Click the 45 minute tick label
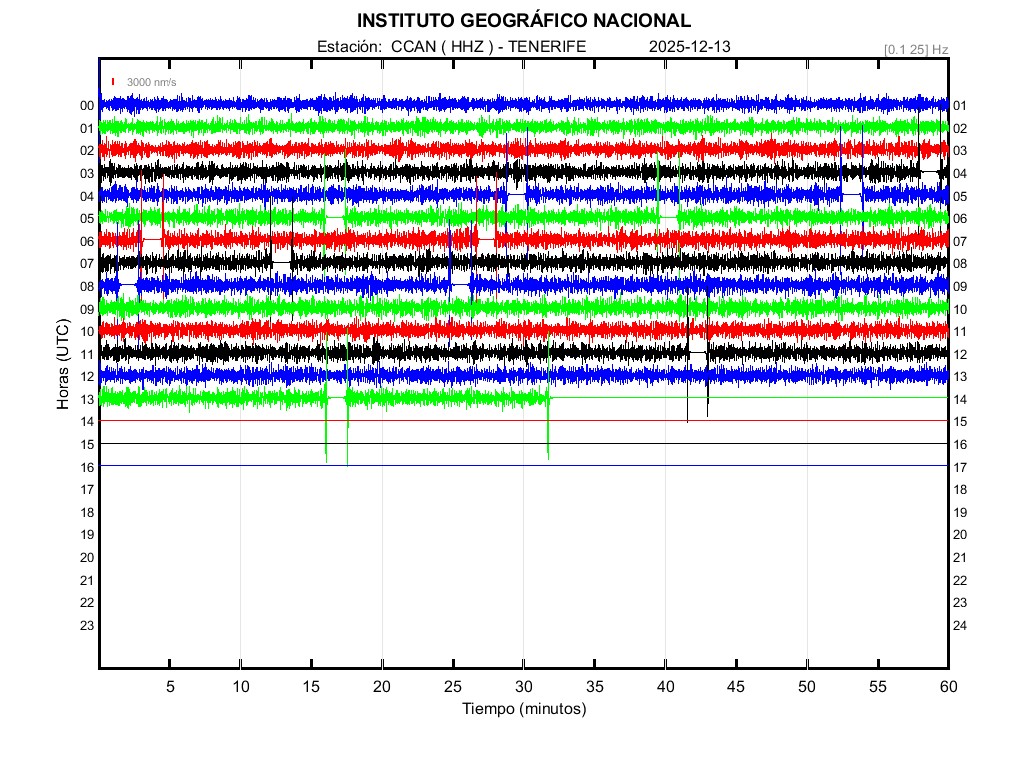The image size is (1024, 768). pos(736,686)
